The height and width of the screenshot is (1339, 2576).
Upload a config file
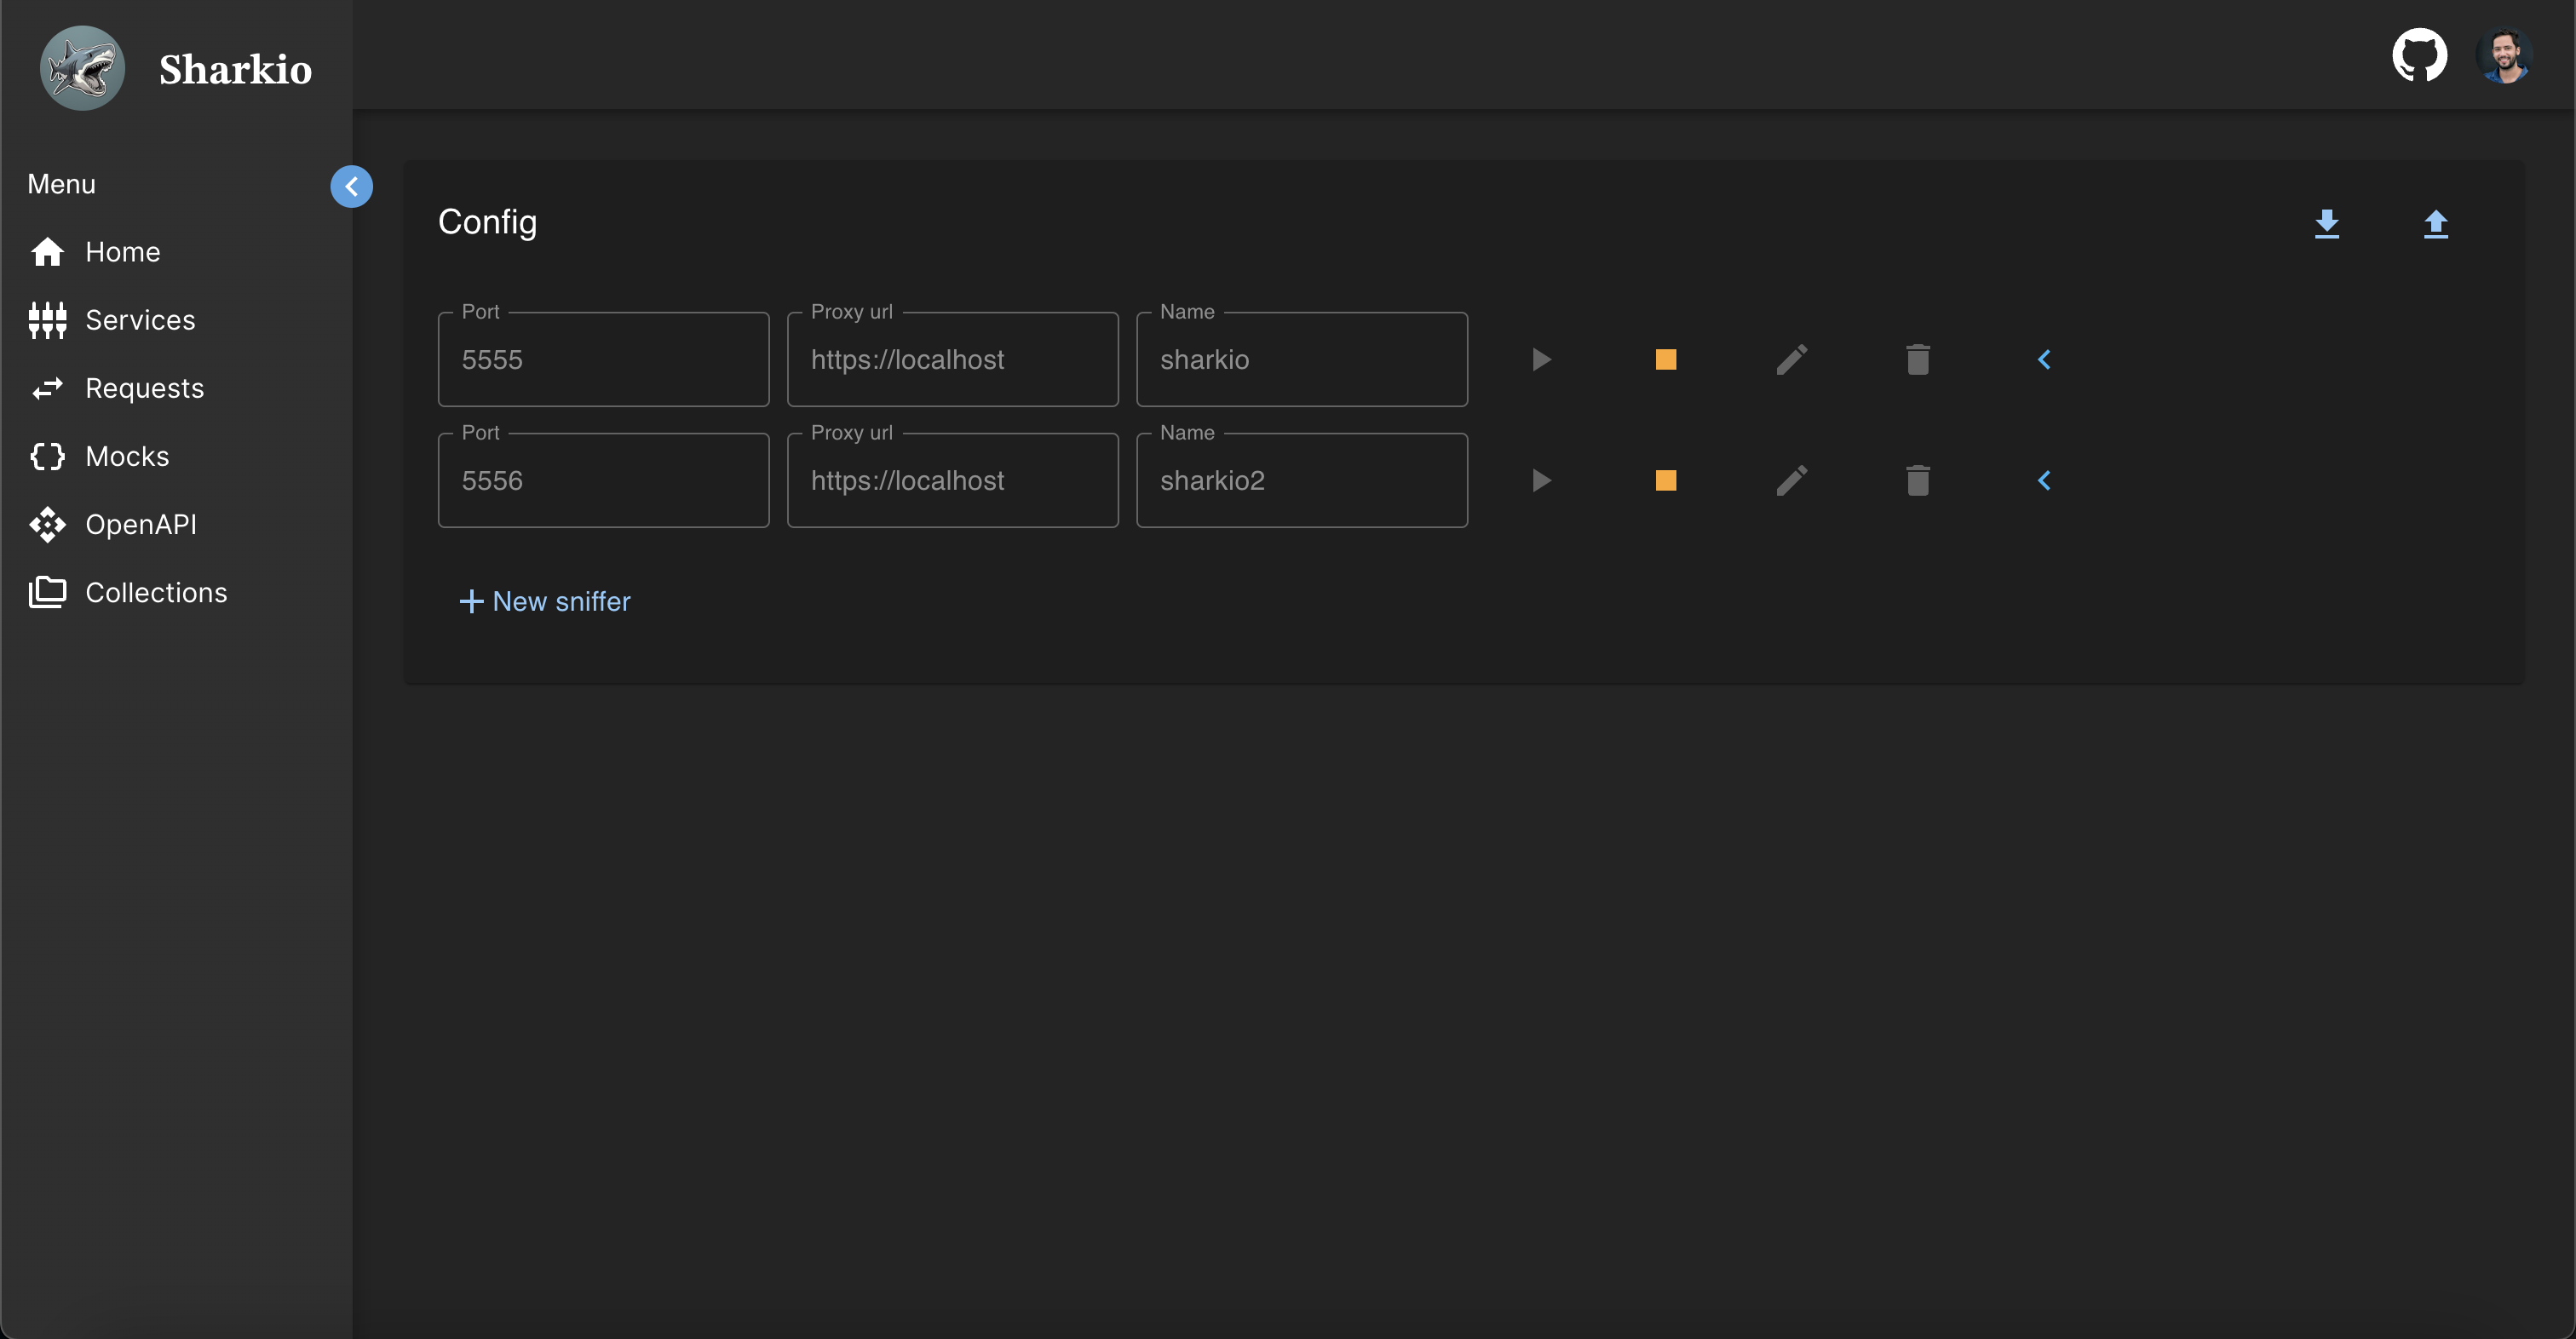coord(2436,223)
